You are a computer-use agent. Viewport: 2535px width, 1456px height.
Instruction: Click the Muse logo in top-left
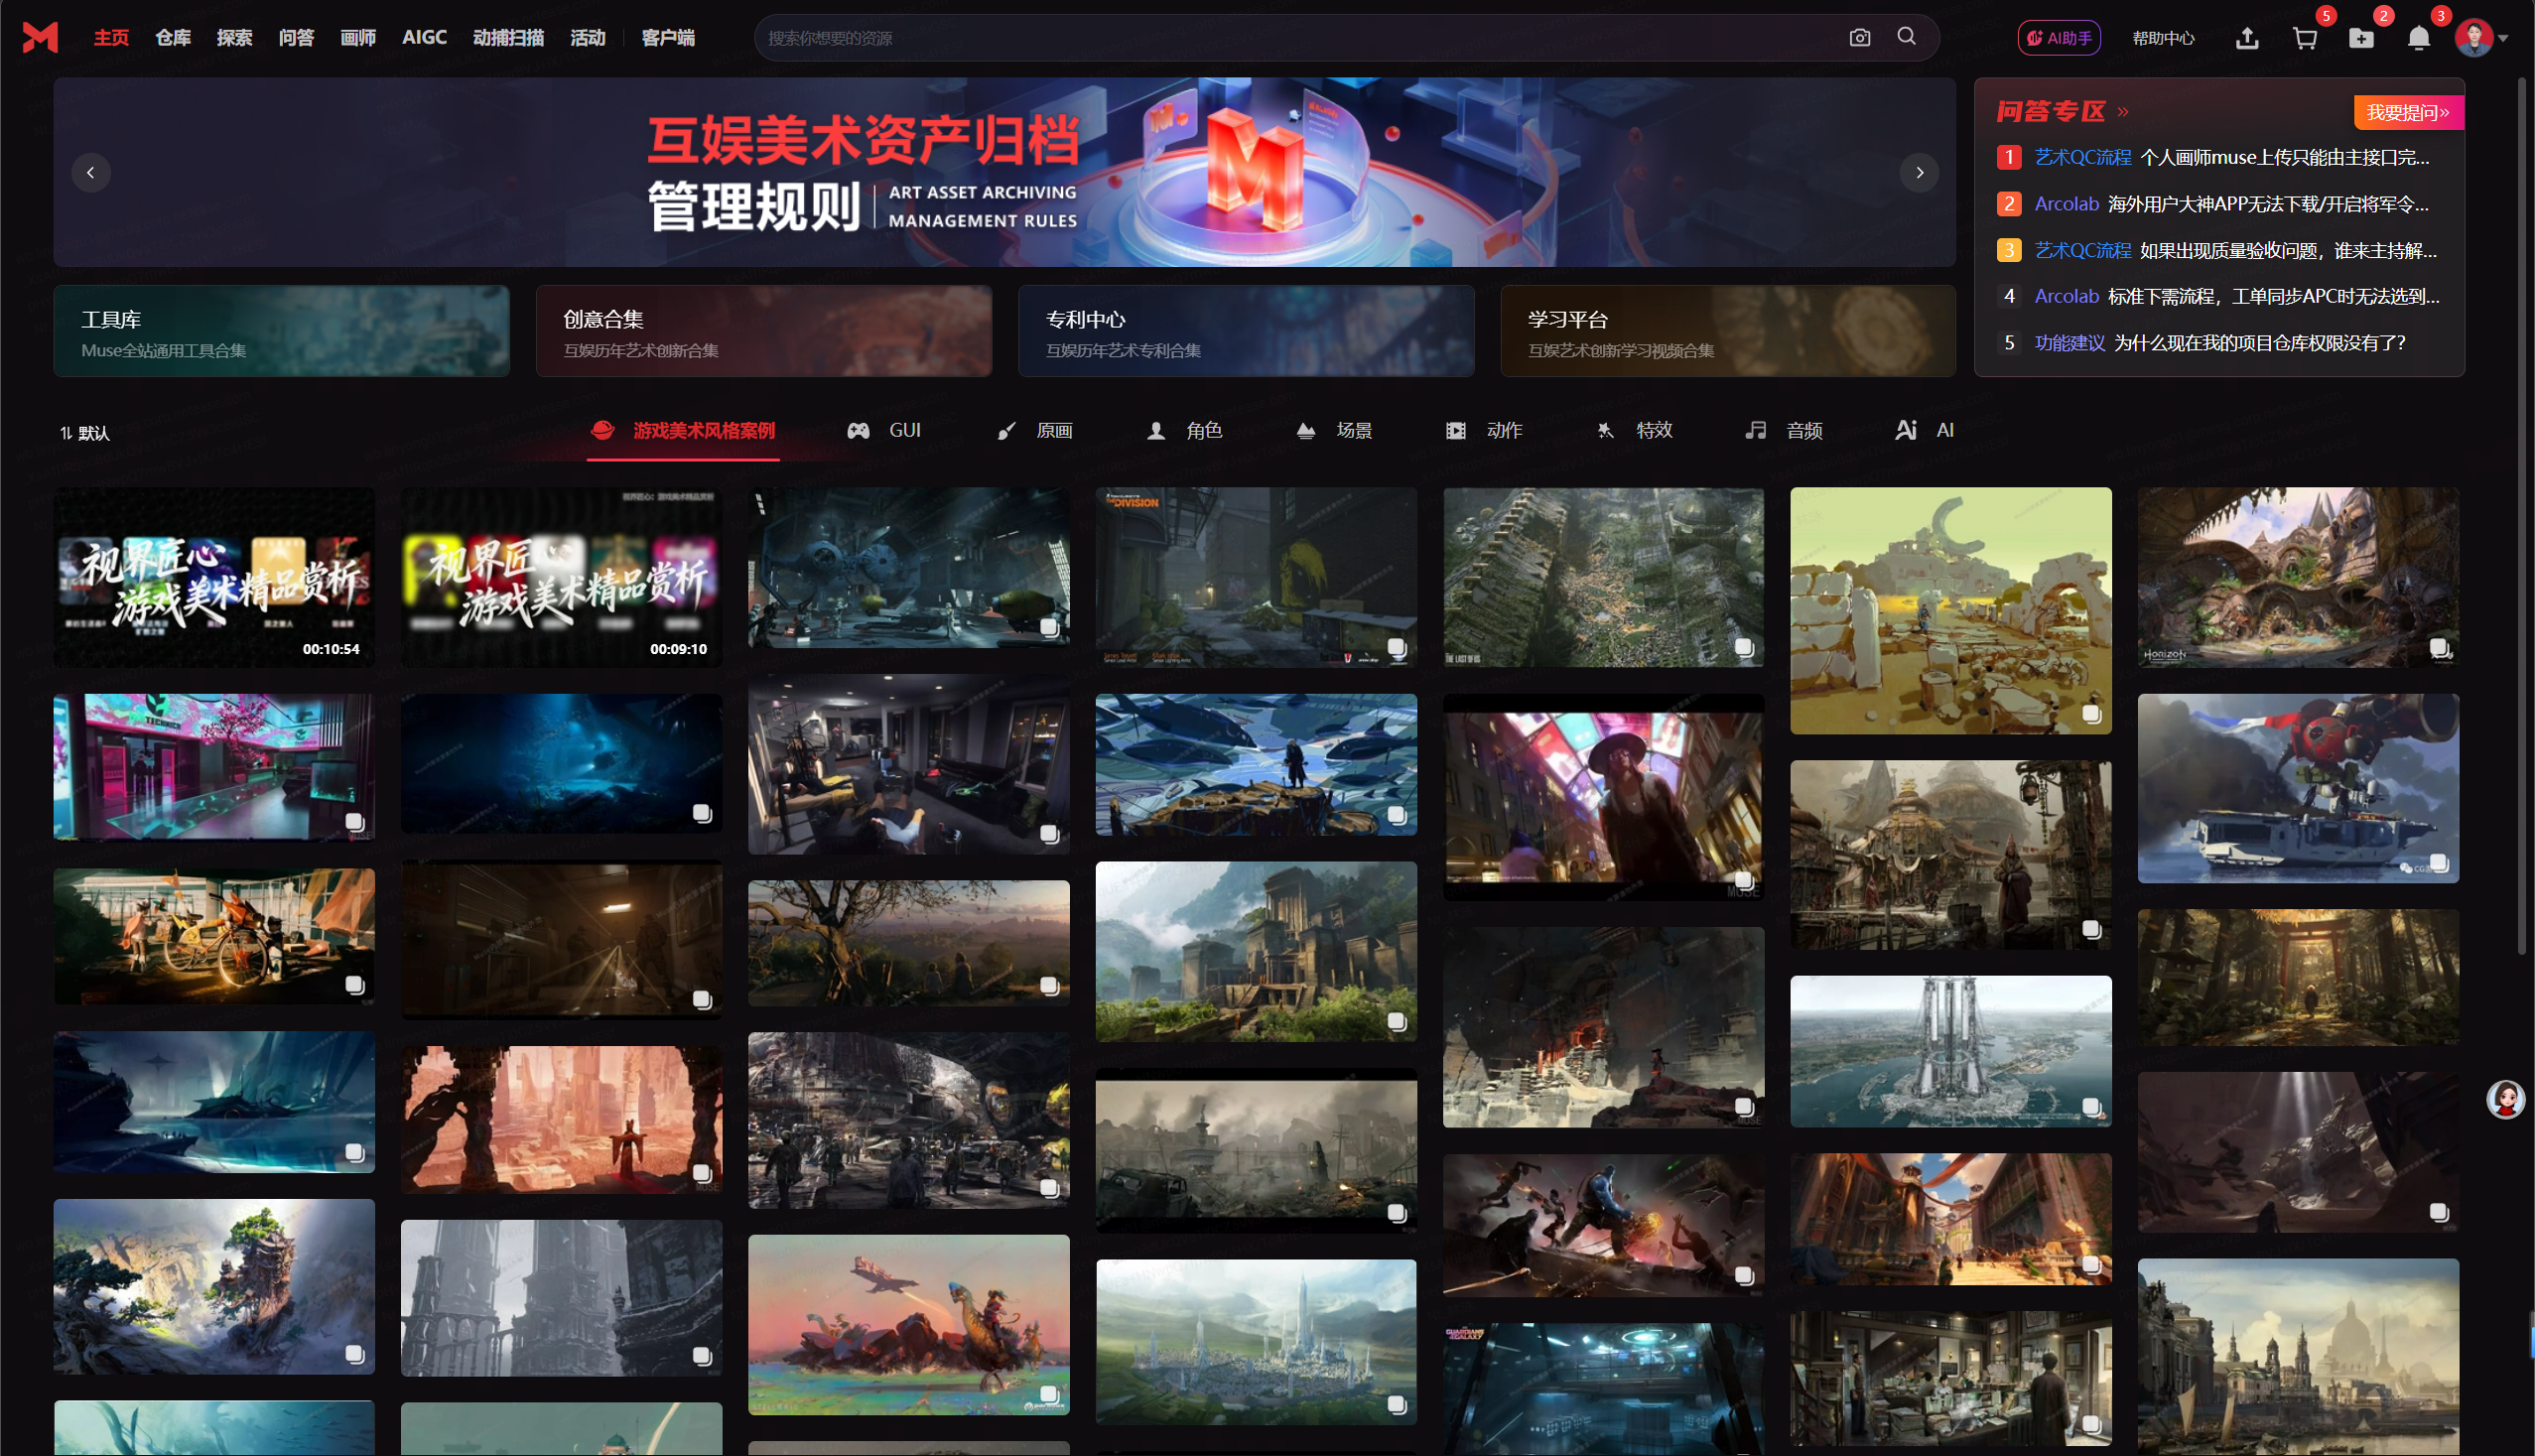point(40,37)
